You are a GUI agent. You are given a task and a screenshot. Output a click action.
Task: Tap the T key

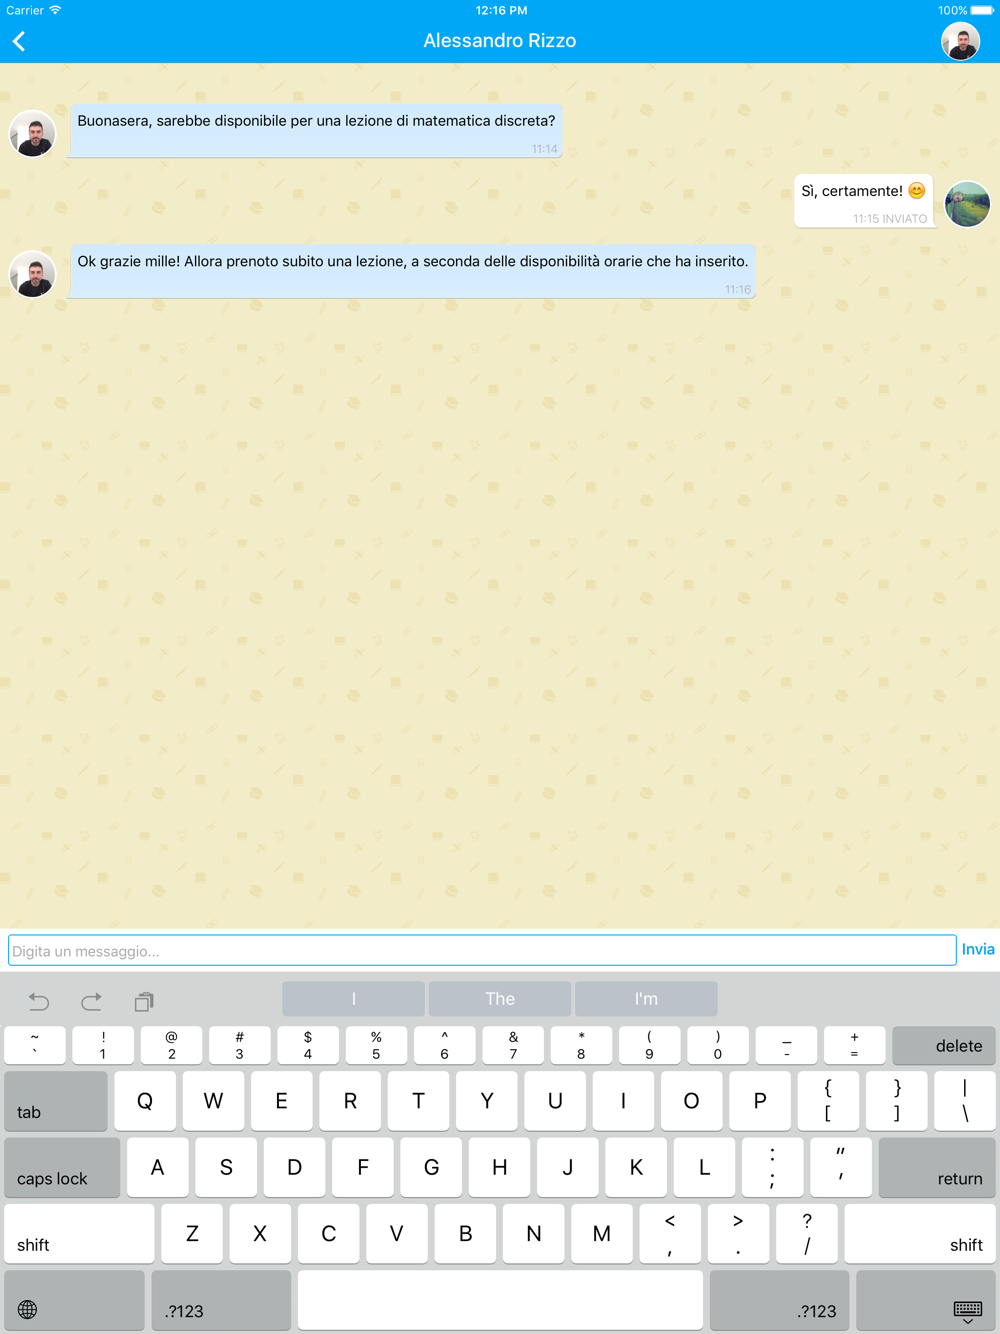(418, 1101)
